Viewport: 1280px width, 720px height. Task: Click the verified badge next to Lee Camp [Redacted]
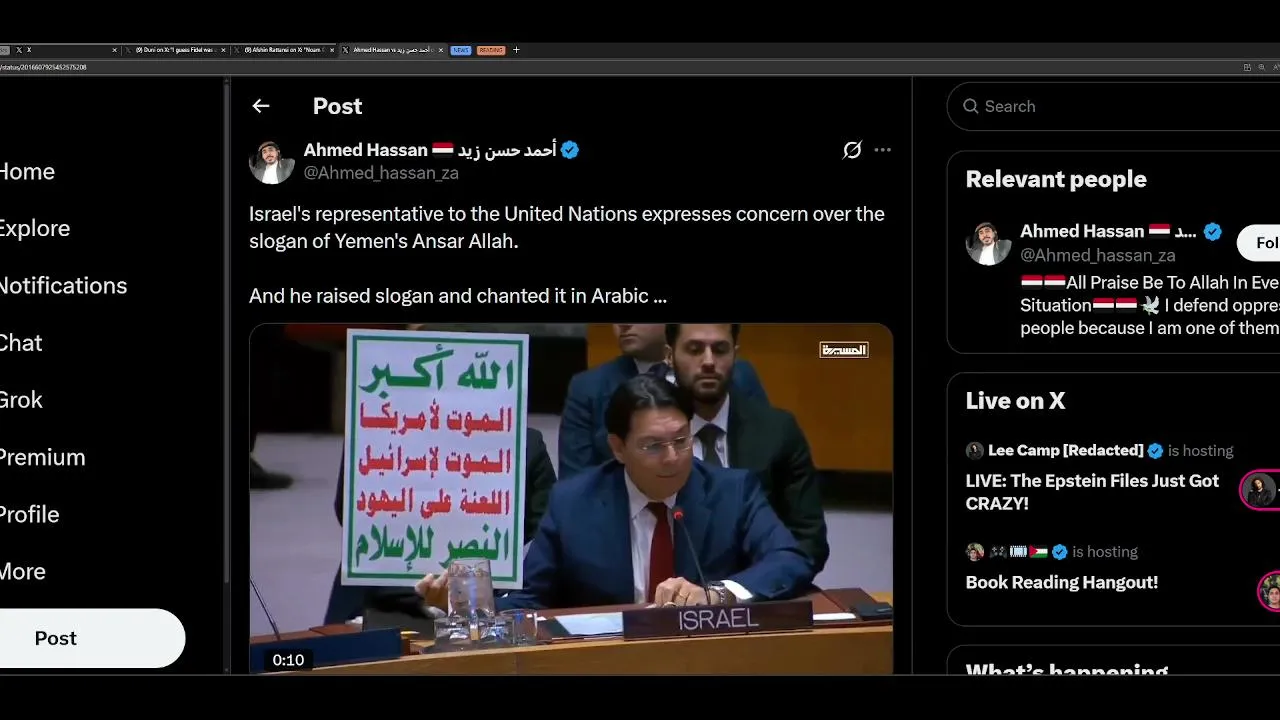[1155, 450]
